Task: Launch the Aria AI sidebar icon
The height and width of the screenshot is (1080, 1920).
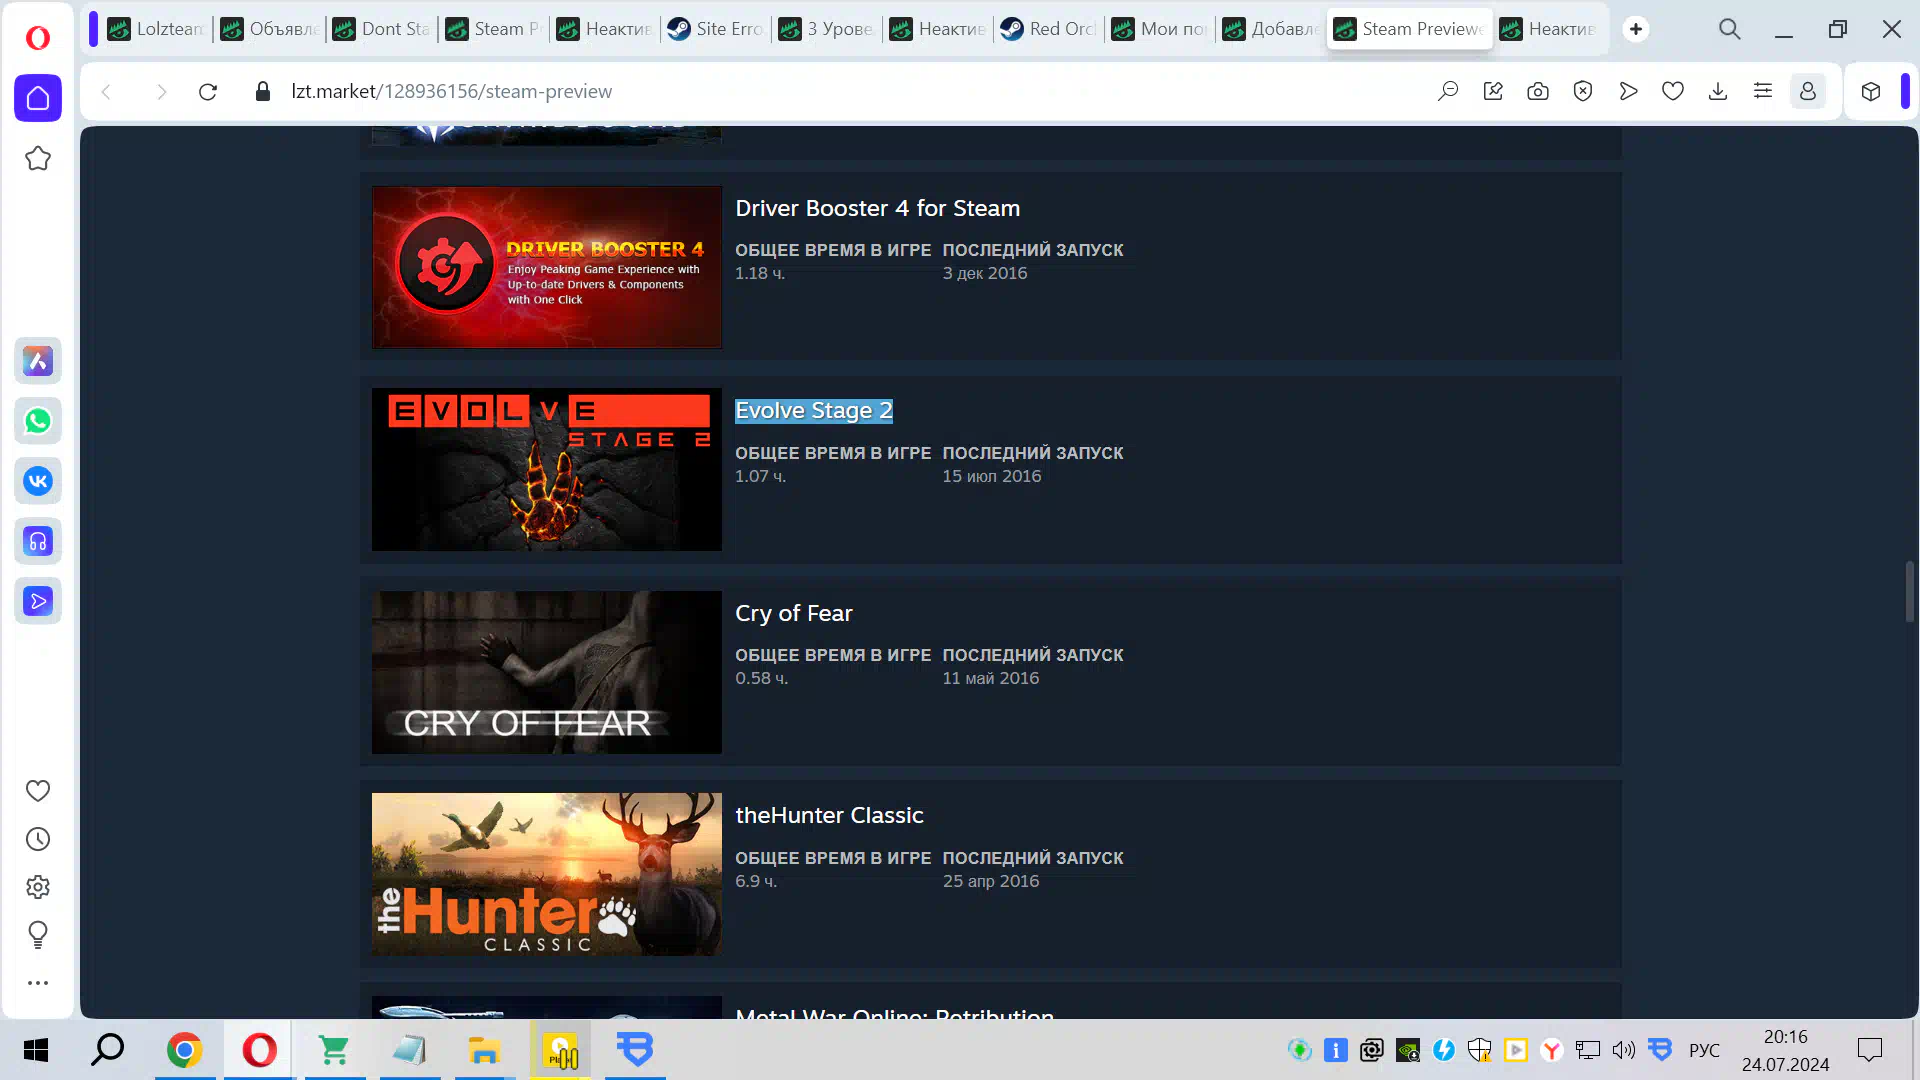Action: (38, 361)
